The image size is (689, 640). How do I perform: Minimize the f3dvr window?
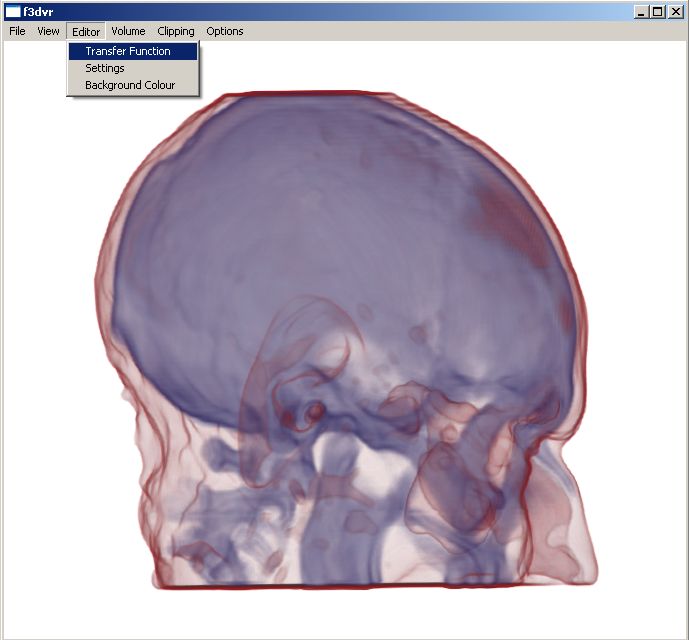pos(642,12)
